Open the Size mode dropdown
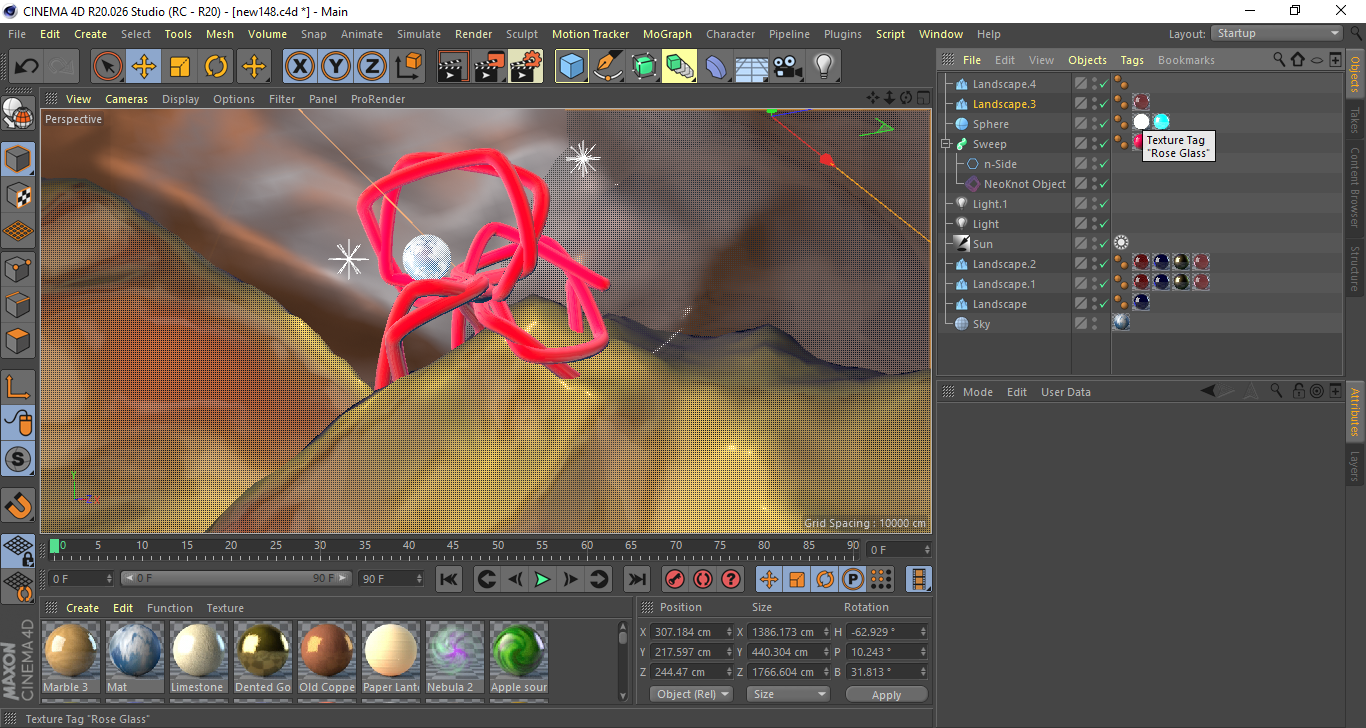This screenshot has width=1366, height=728. pyautogui.click(x=790, y=694)
